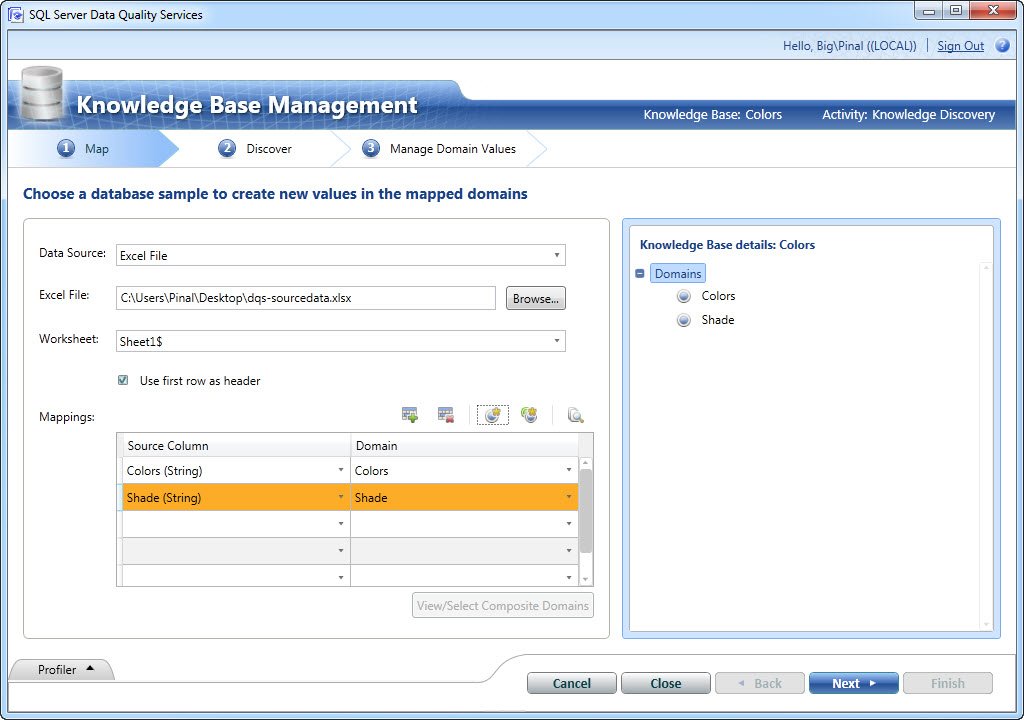This screenshot has height=720, width=1024.
Task: Click the database icon in the banner
Action: coord(42,93)
